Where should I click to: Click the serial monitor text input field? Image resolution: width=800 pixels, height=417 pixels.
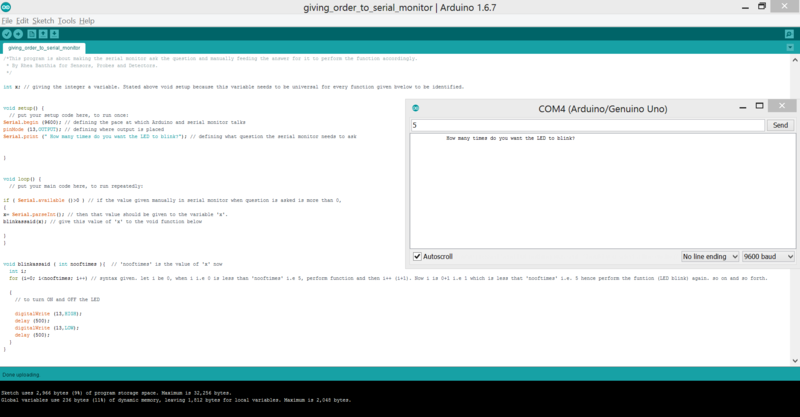pyautogui.click(x=586, y=125)
